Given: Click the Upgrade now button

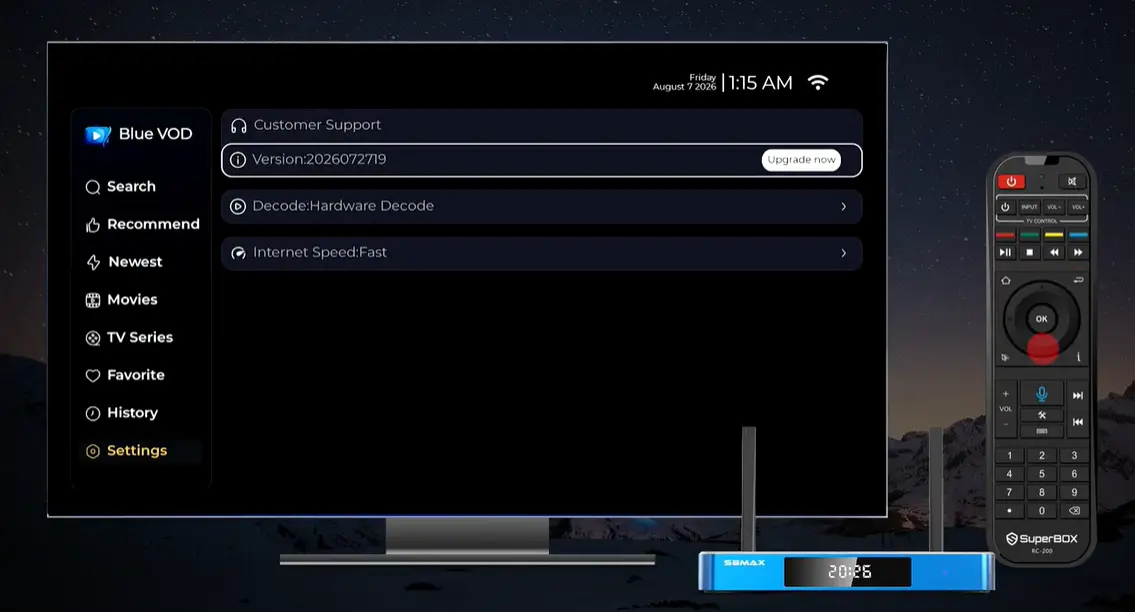Looking at the screenshot, I should pos(801,160).
